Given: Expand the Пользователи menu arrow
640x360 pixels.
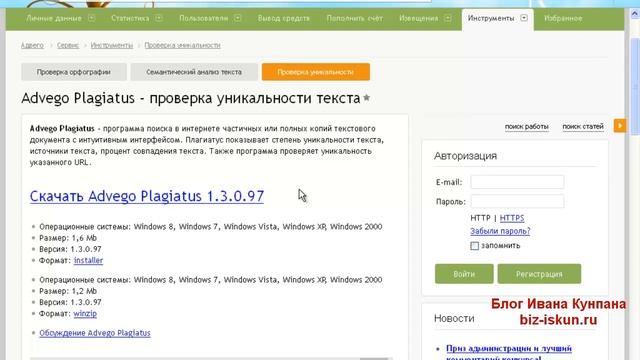Looking at the screenshot, I should click(238, 18).
